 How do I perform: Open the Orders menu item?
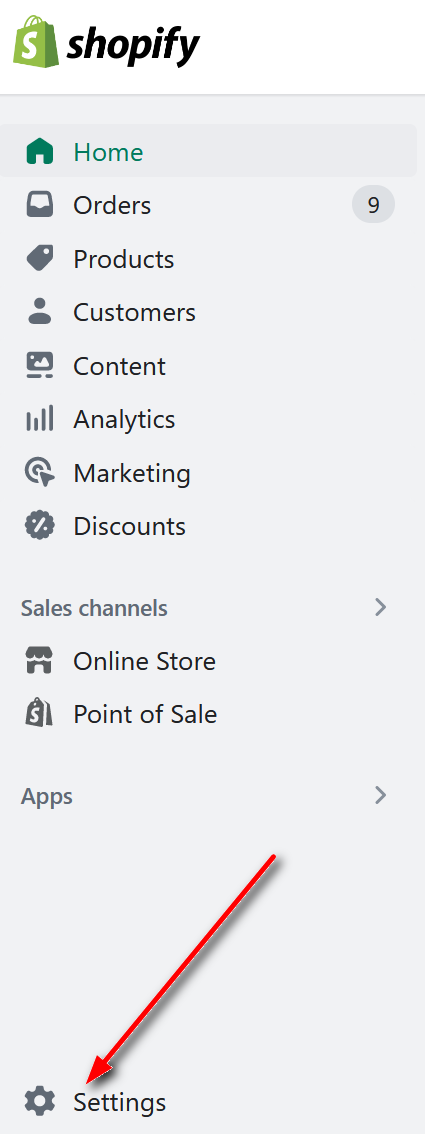pos(208,205)
